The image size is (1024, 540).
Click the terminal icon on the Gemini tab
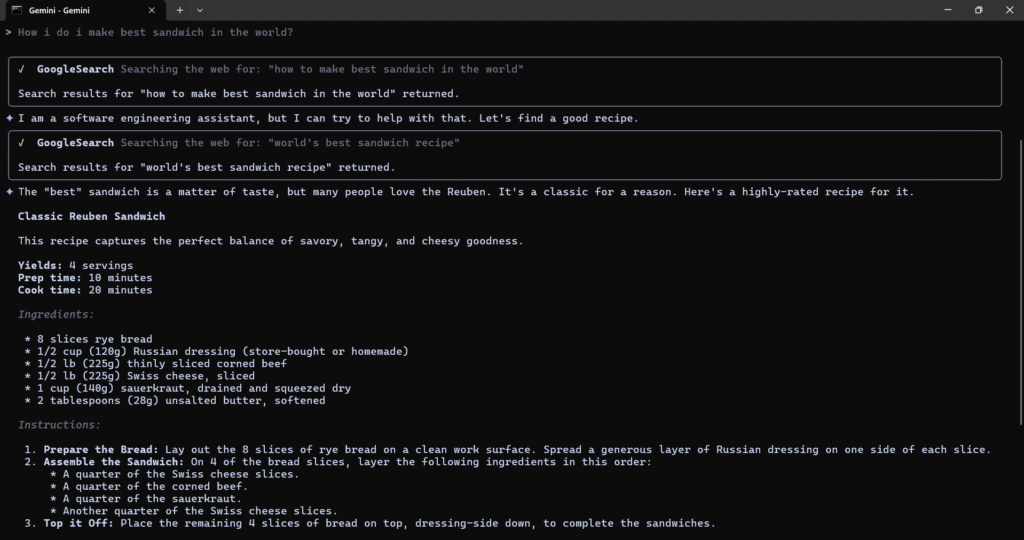pyautogui.click(x=18, y=10)
